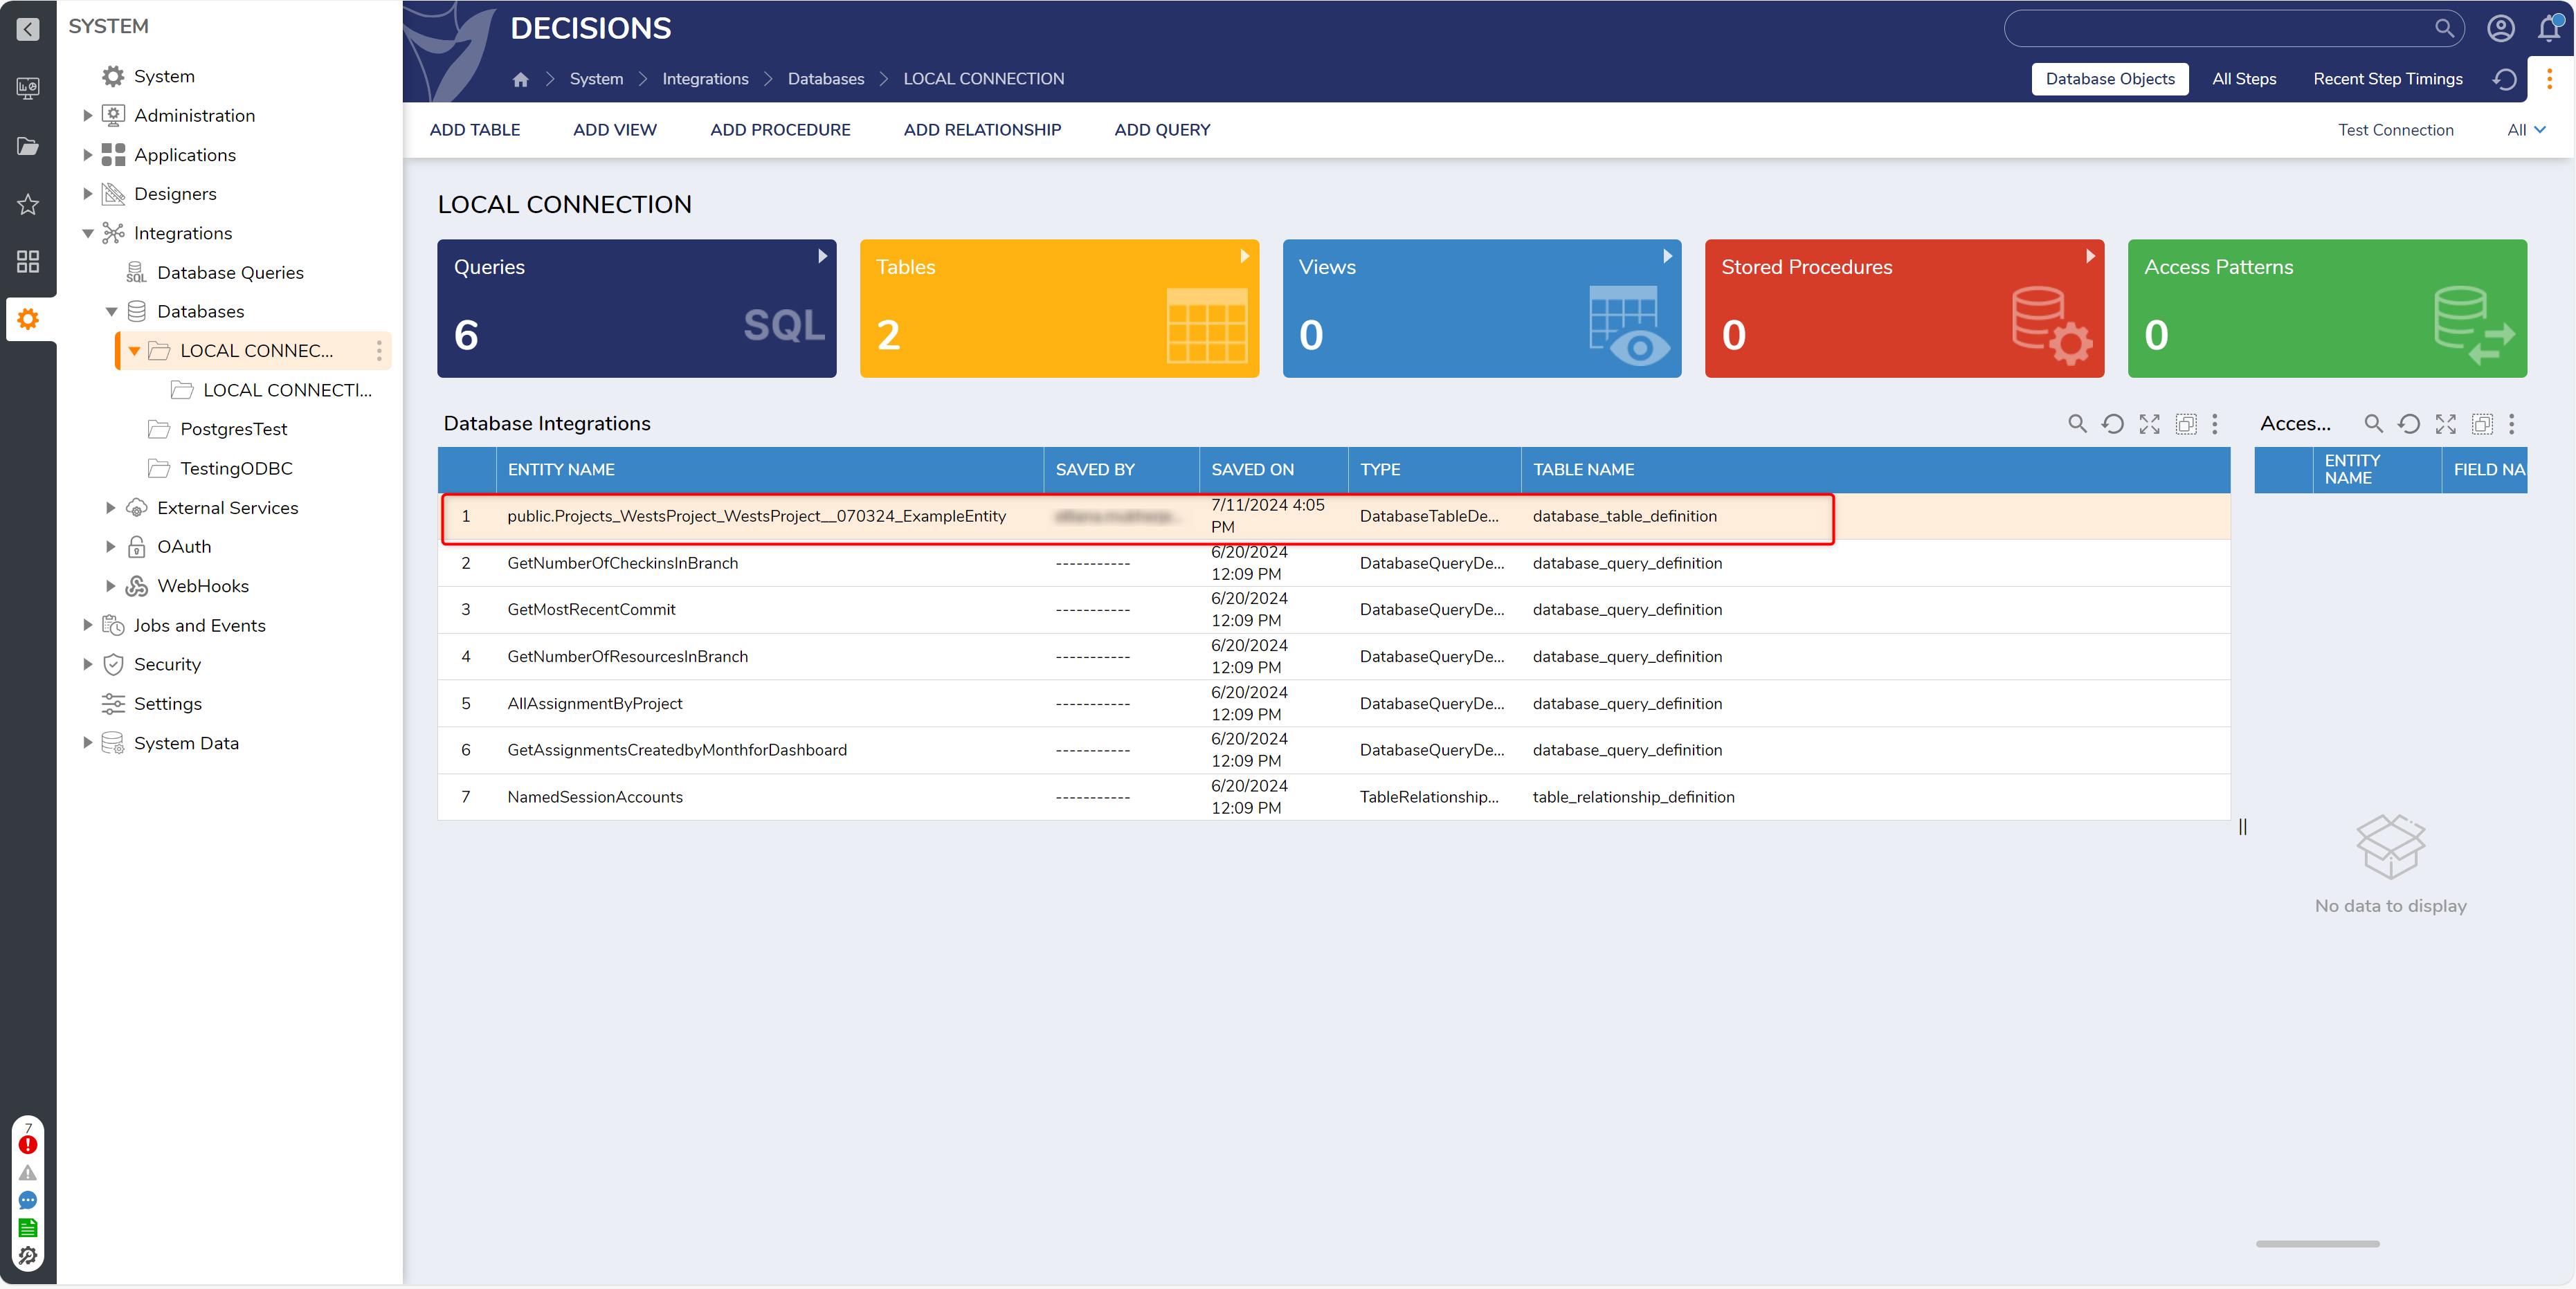Expand the Designers tree node

(x=88, y=194)
